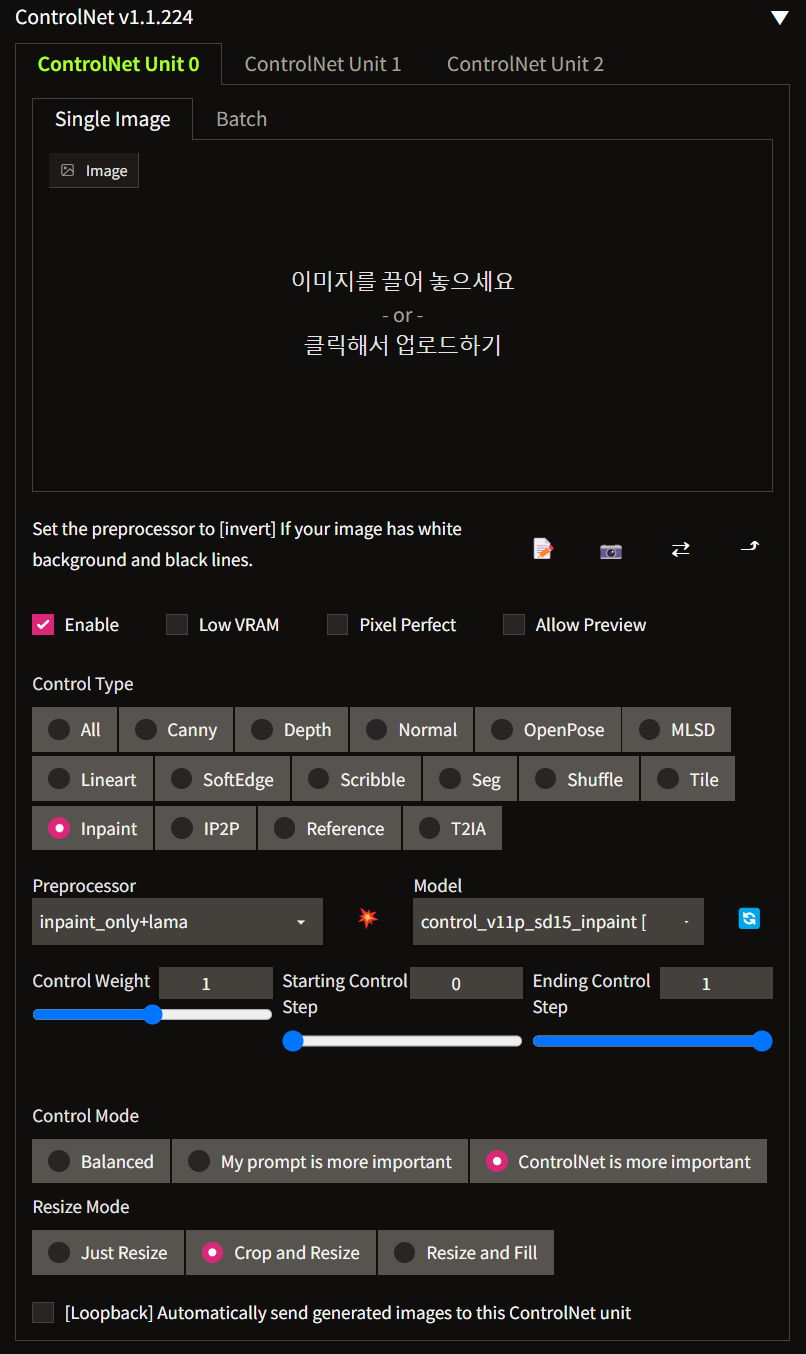Select the SoftEdge control type
The image size is (806, 1354).
tap(222, 779)
